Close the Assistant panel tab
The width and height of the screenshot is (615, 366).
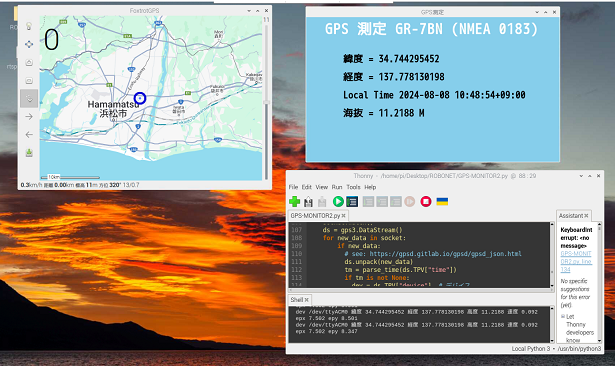click(586, 216)
